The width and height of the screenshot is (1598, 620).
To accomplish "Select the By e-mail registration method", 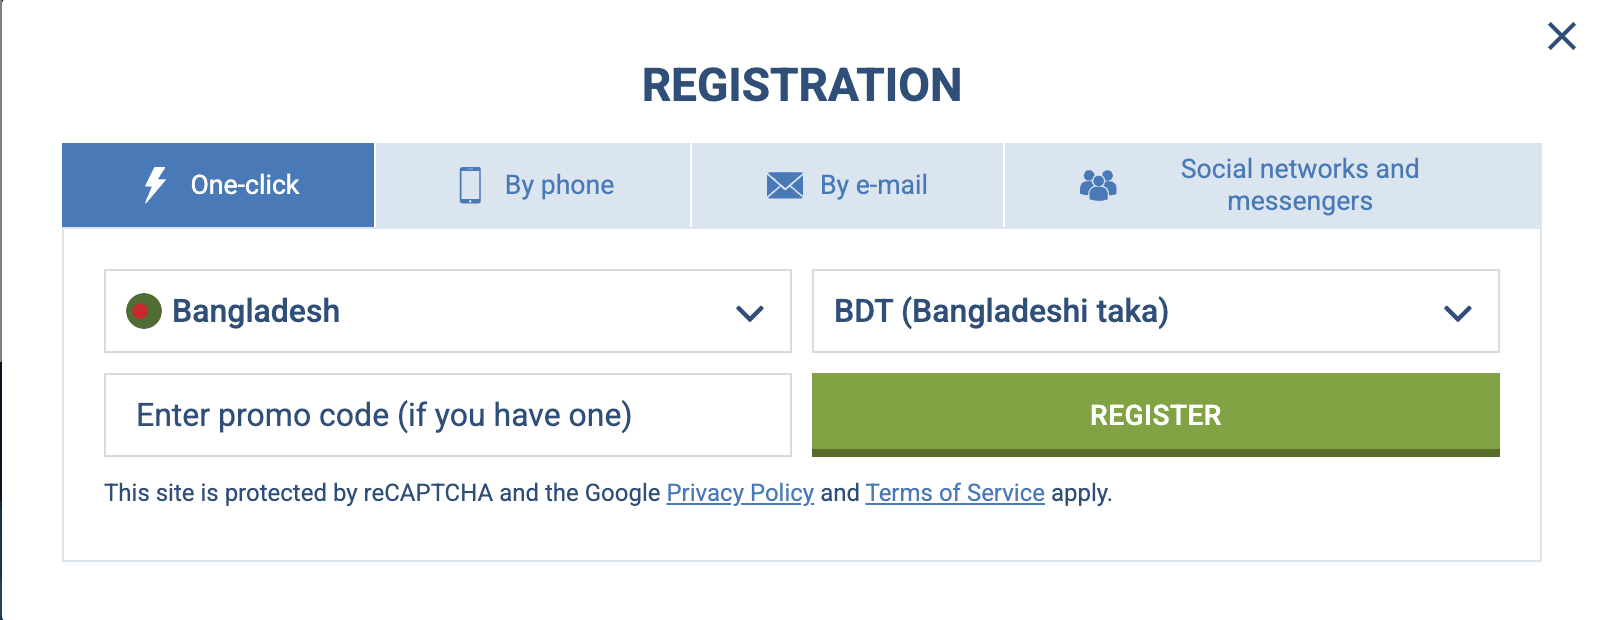I will click(847, 184).
